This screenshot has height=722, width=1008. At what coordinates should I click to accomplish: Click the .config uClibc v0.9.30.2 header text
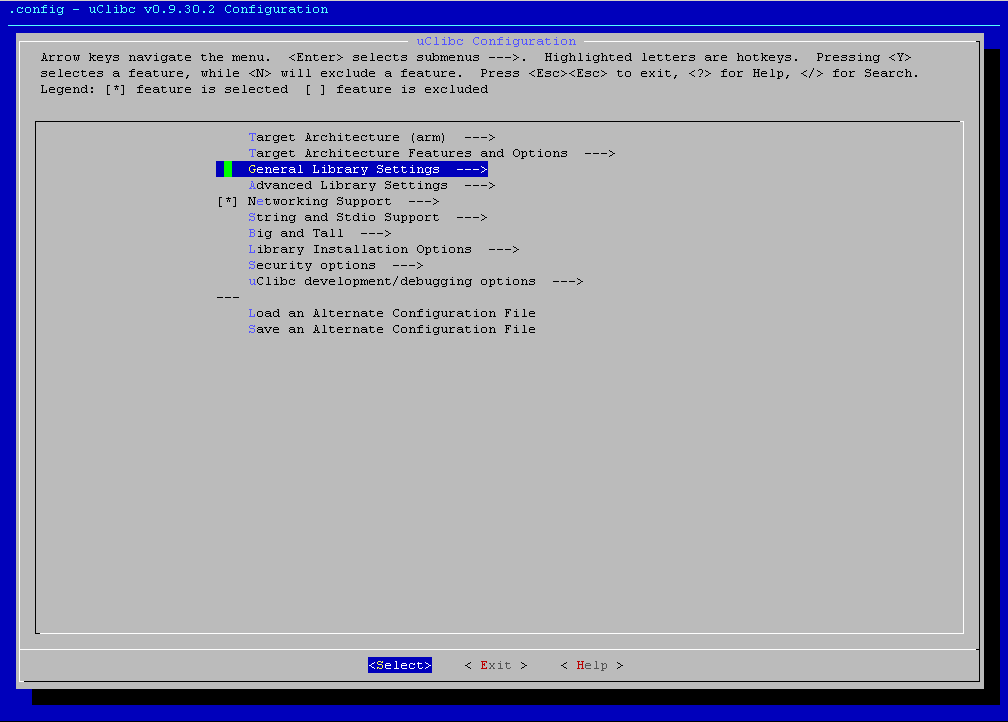(168, 10)
